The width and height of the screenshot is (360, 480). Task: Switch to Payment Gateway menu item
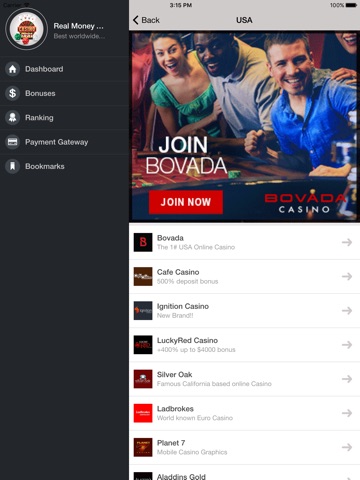tap(64, 142)
